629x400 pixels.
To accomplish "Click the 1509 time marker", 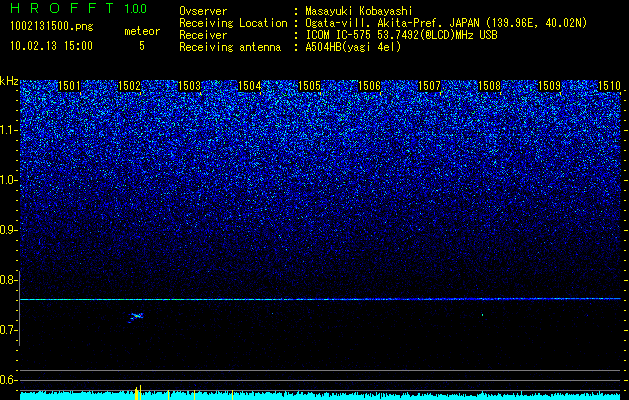I will coord(549,86).
